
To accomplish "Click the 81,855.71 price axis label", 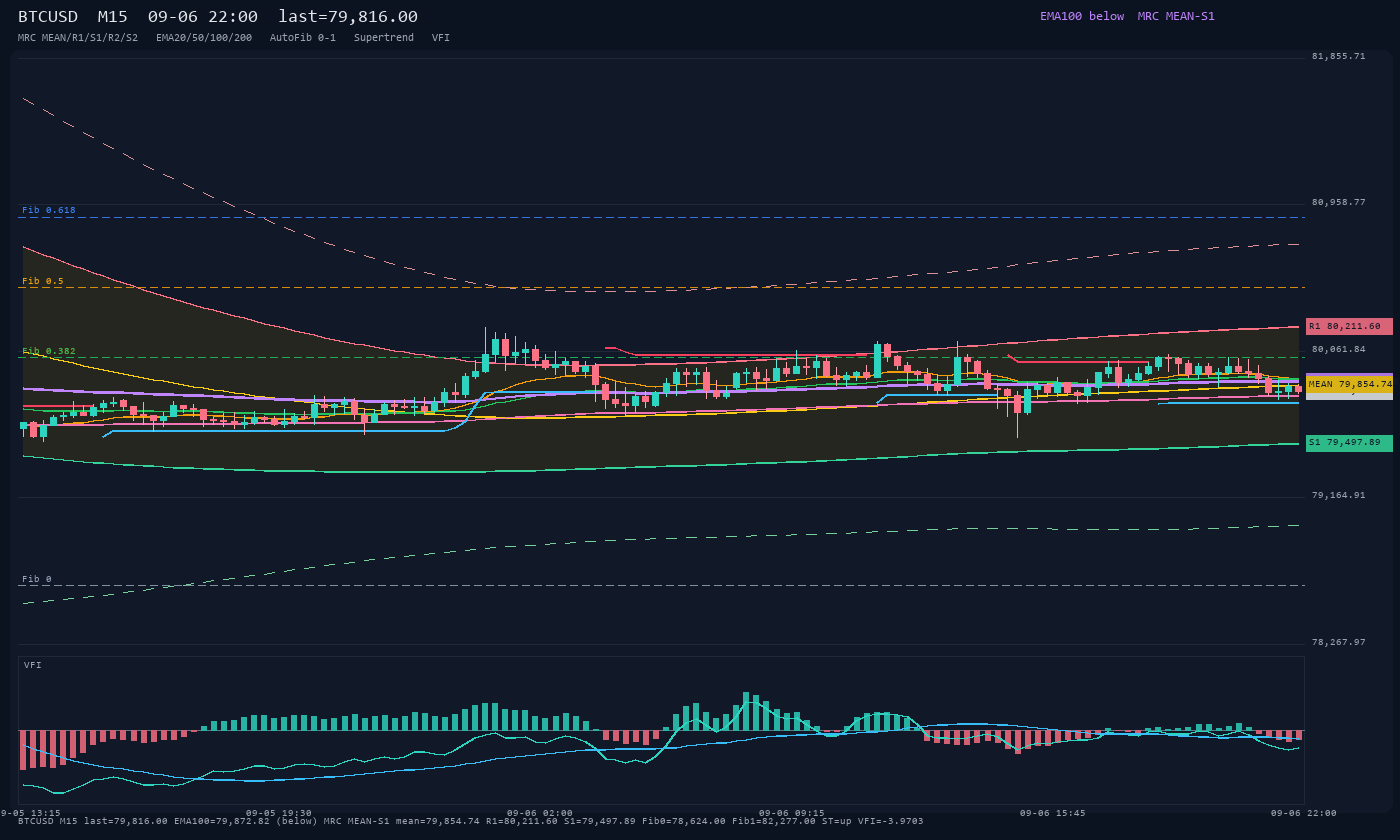I will 1338,56.
